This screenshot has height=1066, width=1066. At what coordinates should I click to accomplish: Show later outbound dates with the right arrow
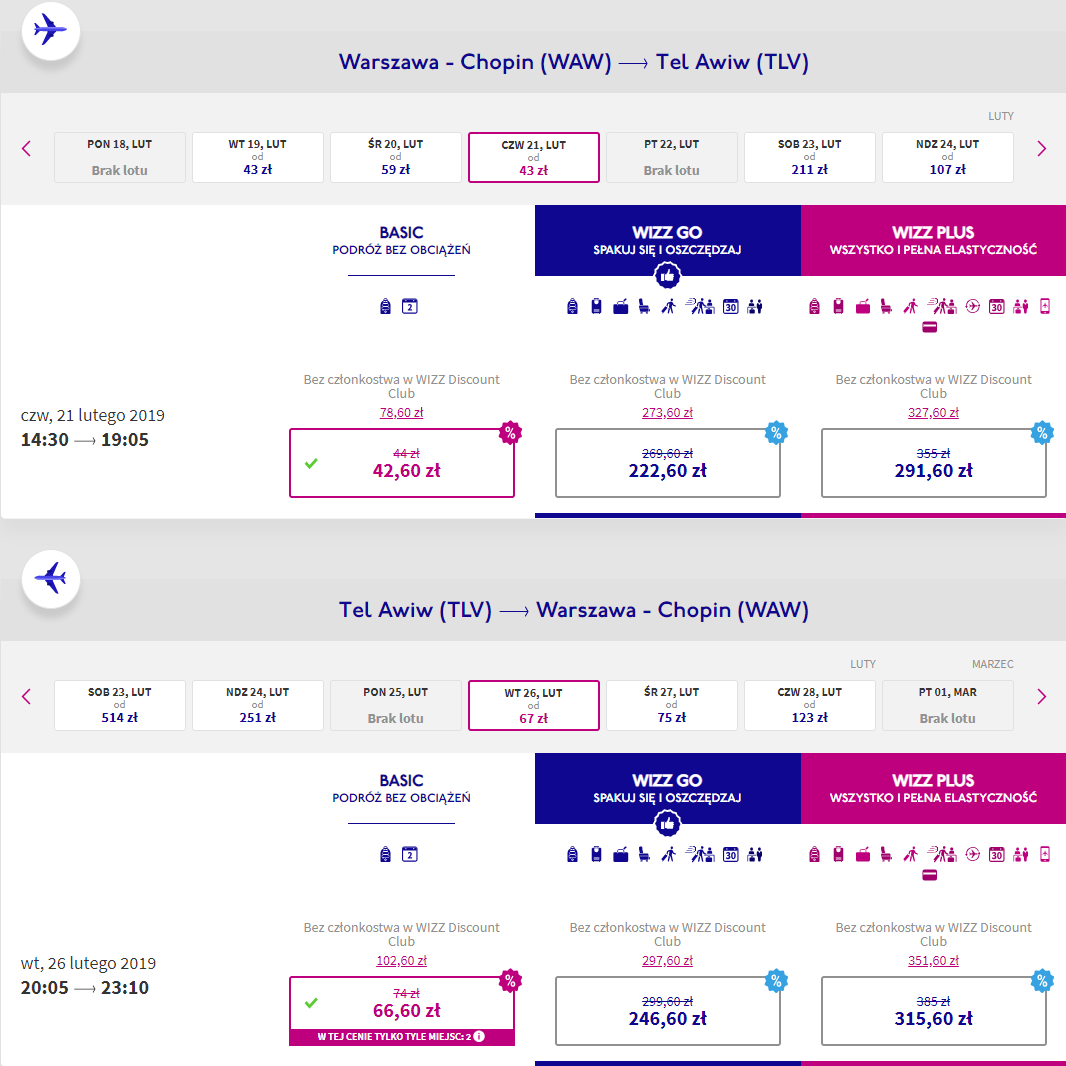pyautogui.click(x=1041, y=149)
